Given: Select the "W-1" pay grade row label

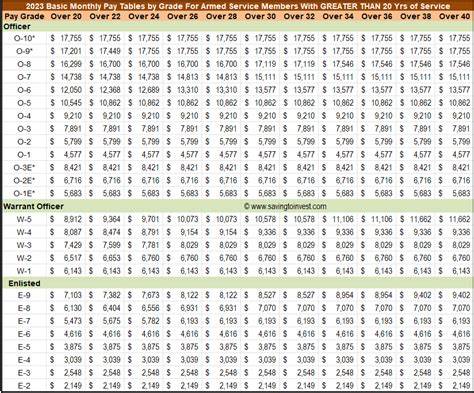Looking at the screenshot, I should click(x=24, y=271).
